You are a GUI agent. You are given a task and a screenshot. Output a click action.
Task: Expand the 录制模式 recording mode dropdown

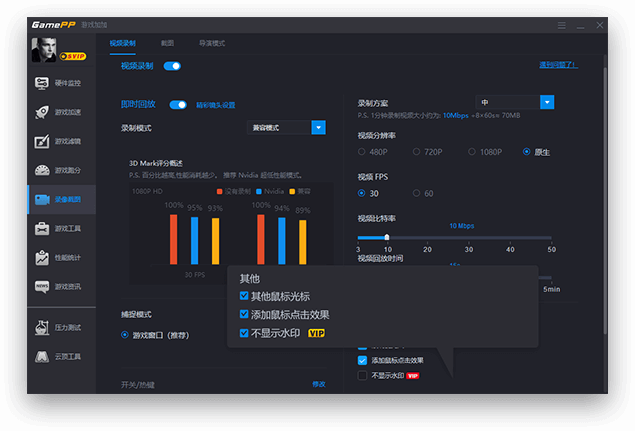point(318,127)
